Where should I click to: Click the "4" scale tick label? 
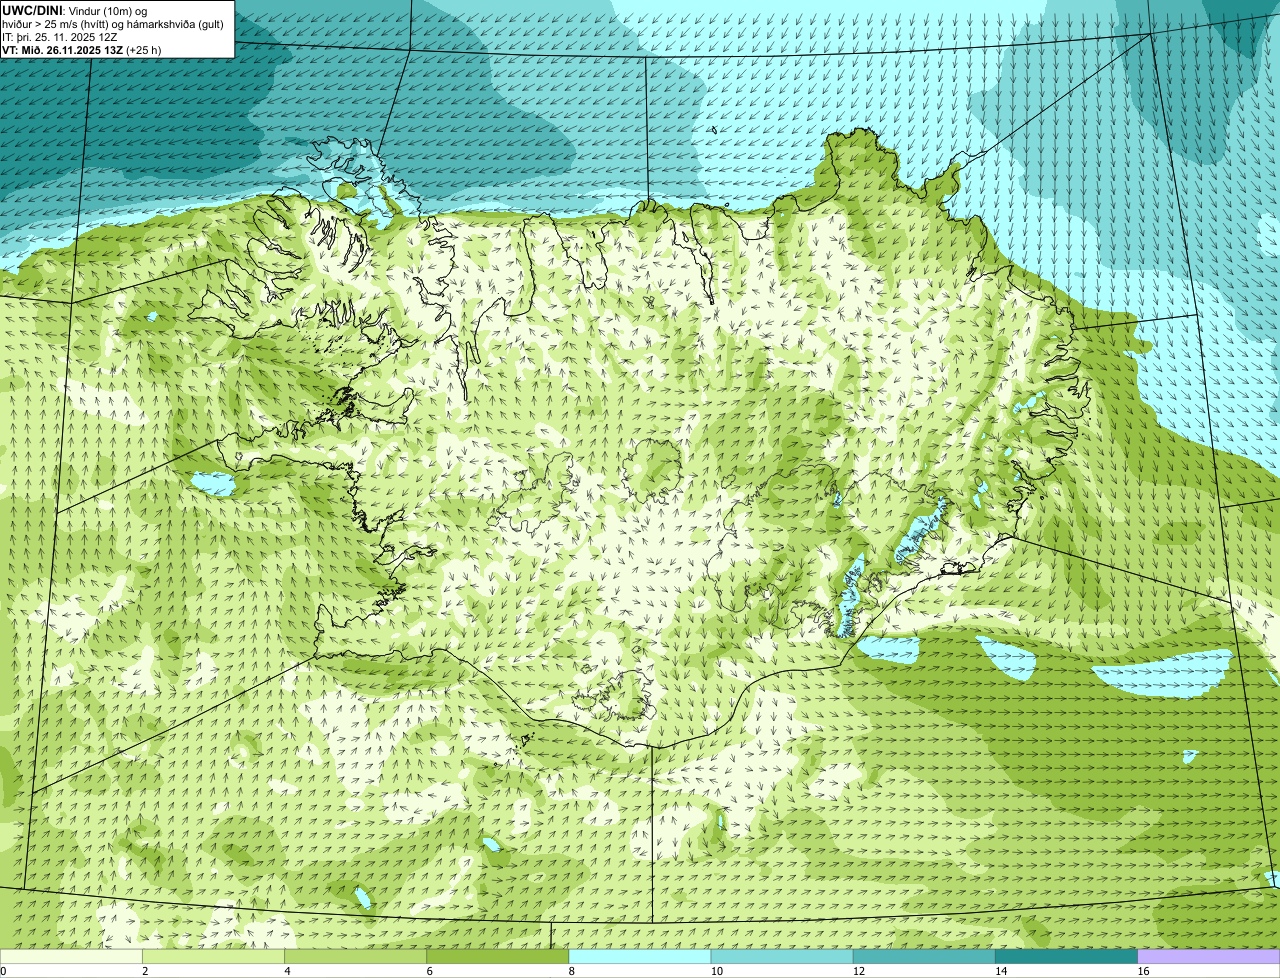[x=287, y=971]
